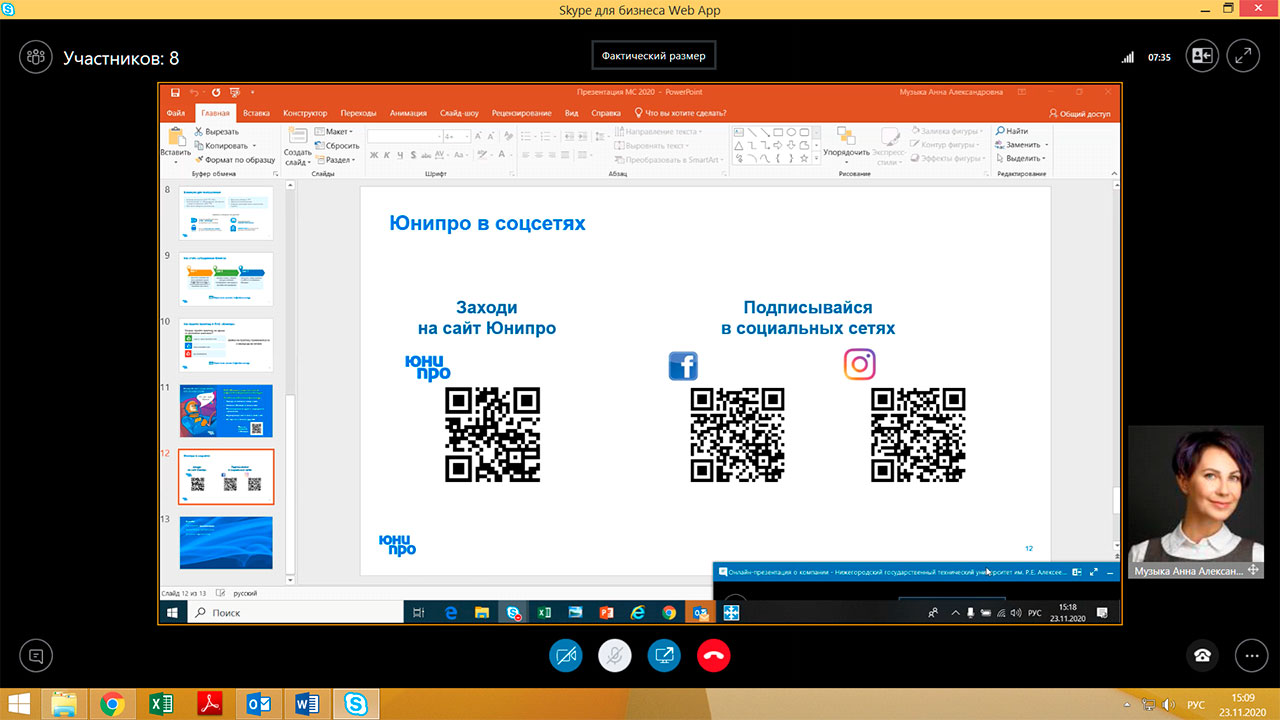Image resolution: width=1280 pixels, height=720 pixels.
Task: Select Музыка Анна participant video thumbnail
Action: click(1196, 502)
